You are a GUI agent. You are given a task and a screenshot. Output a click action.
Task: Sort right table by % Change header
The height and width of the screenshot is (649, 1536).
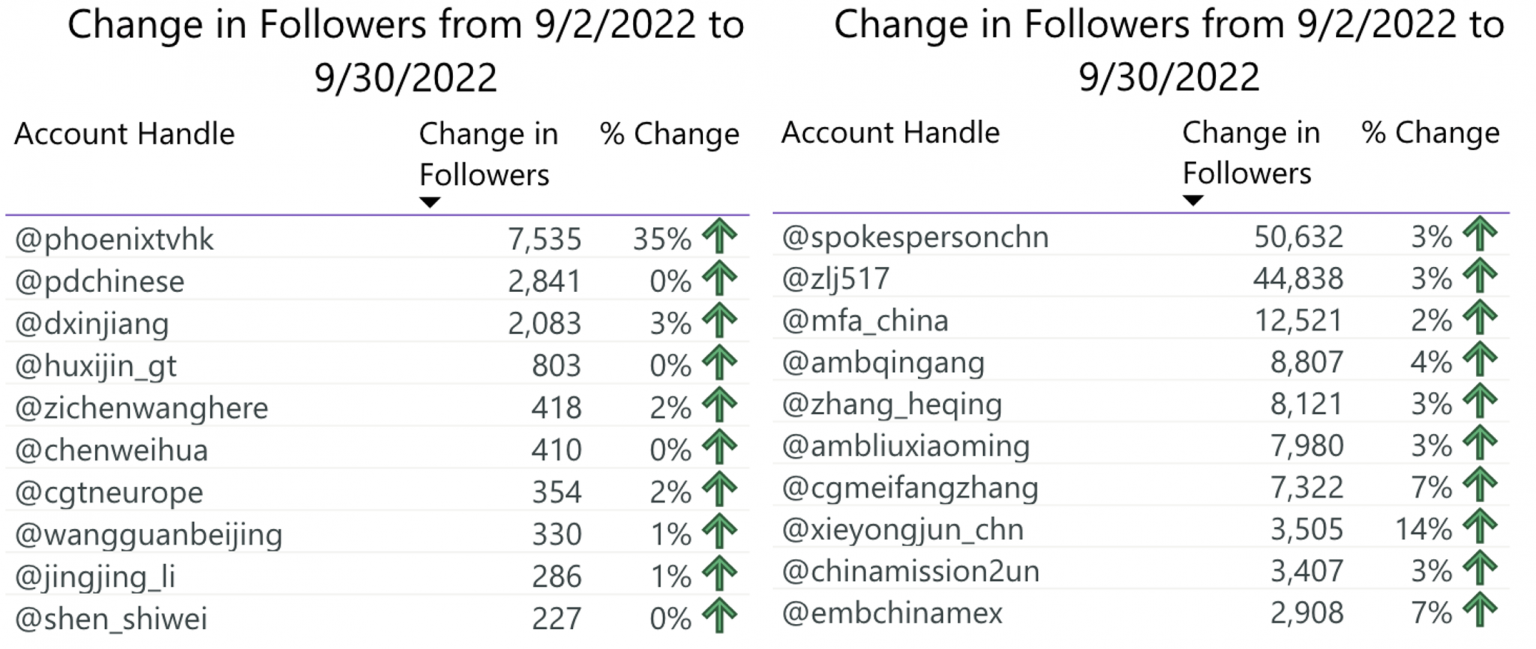[x=1432, y=132]
